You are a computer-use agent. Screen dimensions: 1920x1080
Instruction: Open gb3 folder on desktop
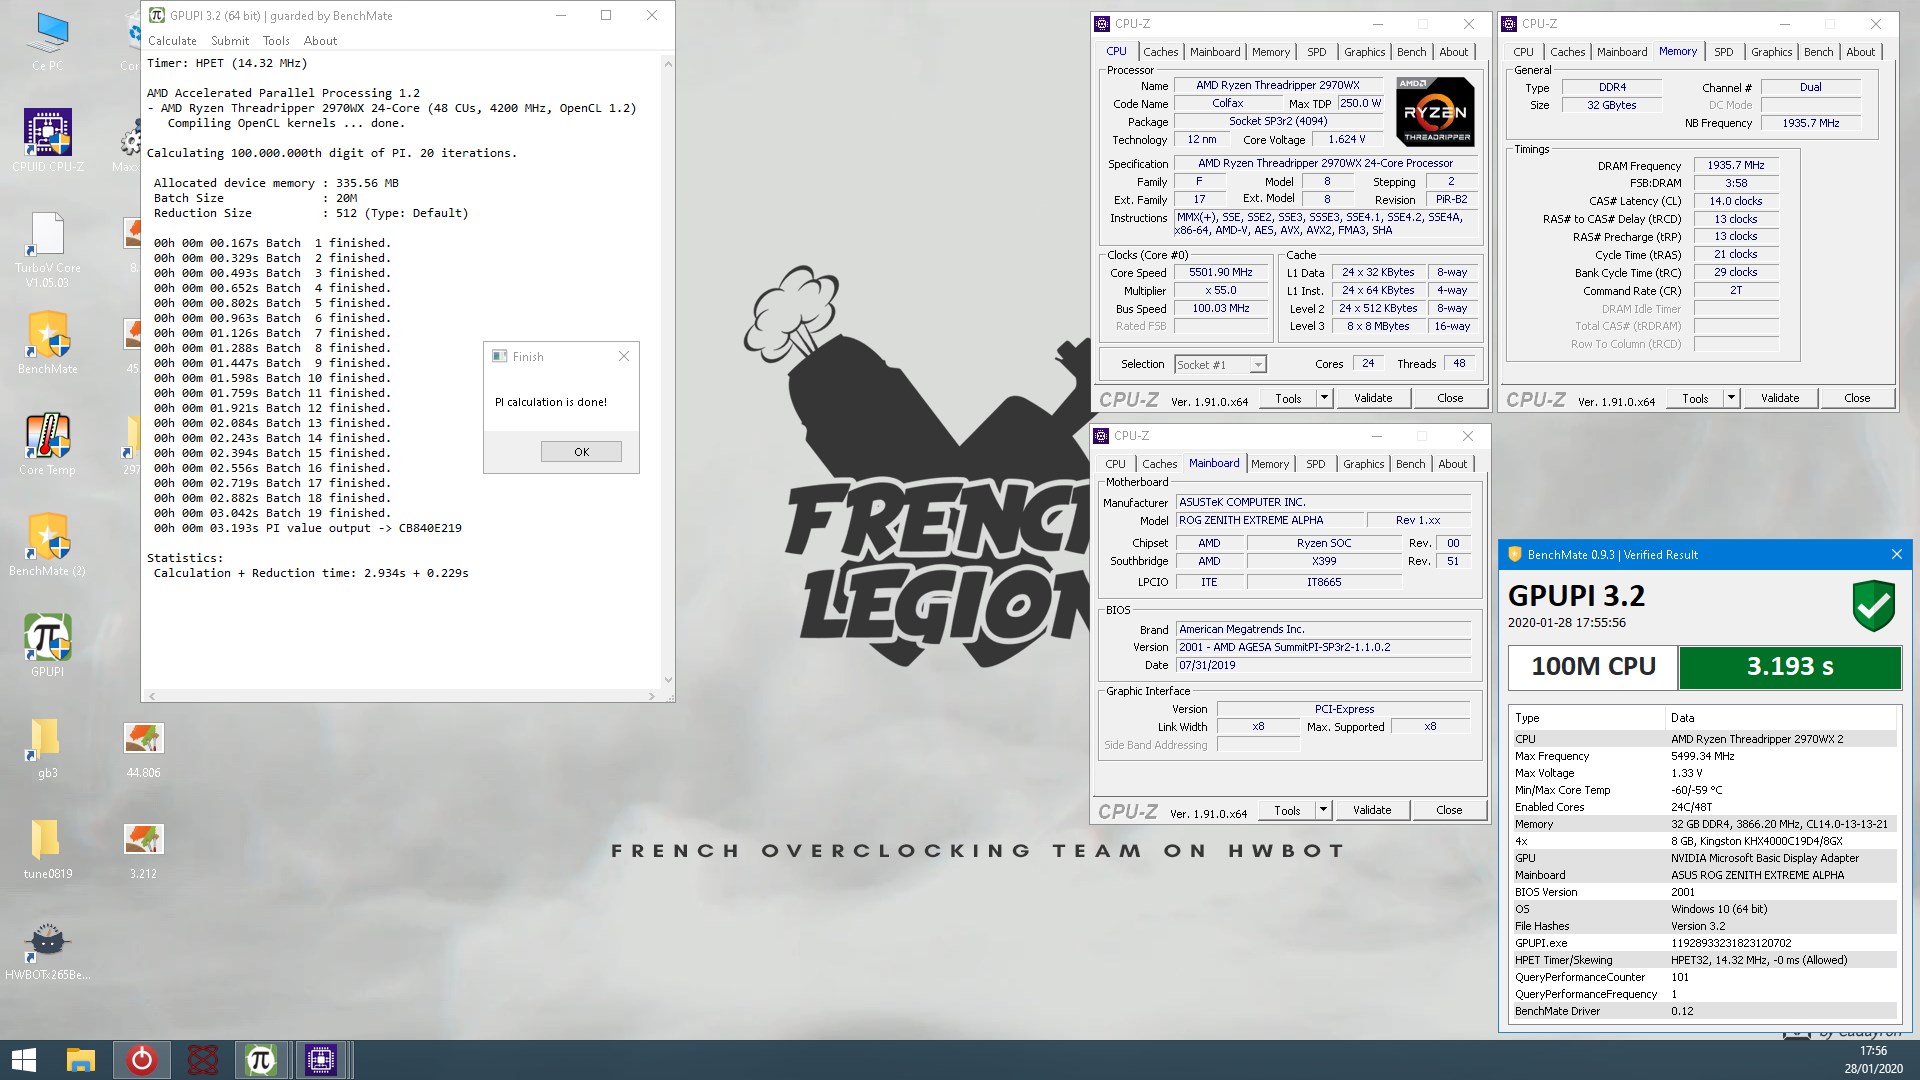[47, 748]
